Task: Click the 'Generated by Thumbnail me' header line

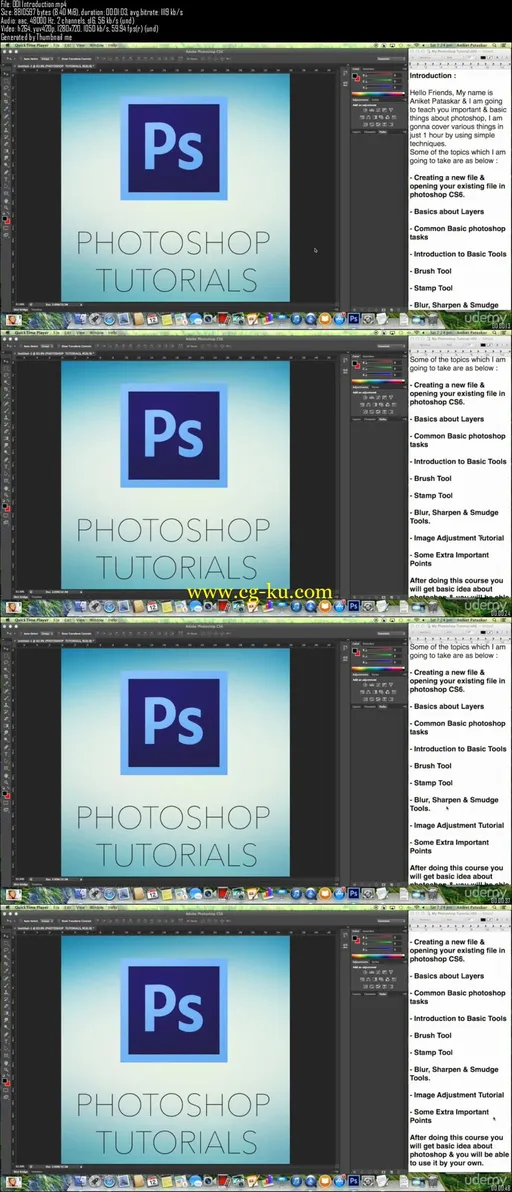Action: (36, 36)
